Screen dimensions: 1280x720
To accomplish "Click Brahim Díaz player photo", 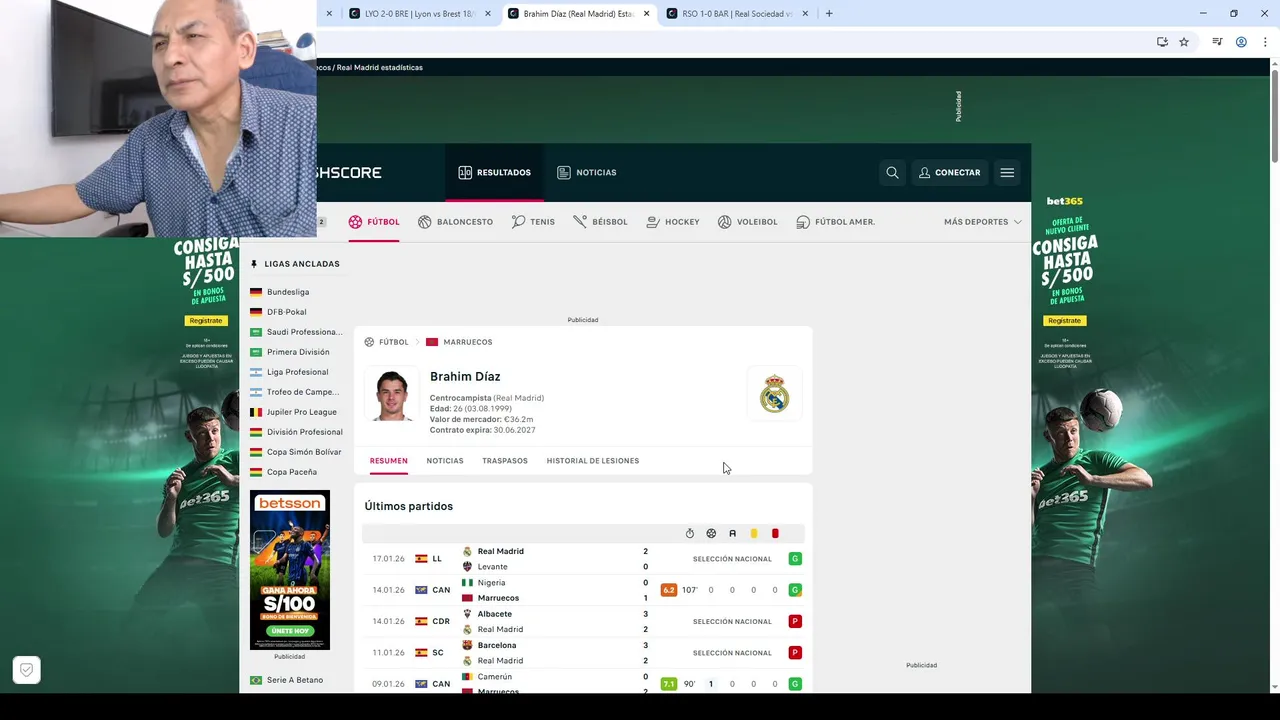I will tap(392, 395).
